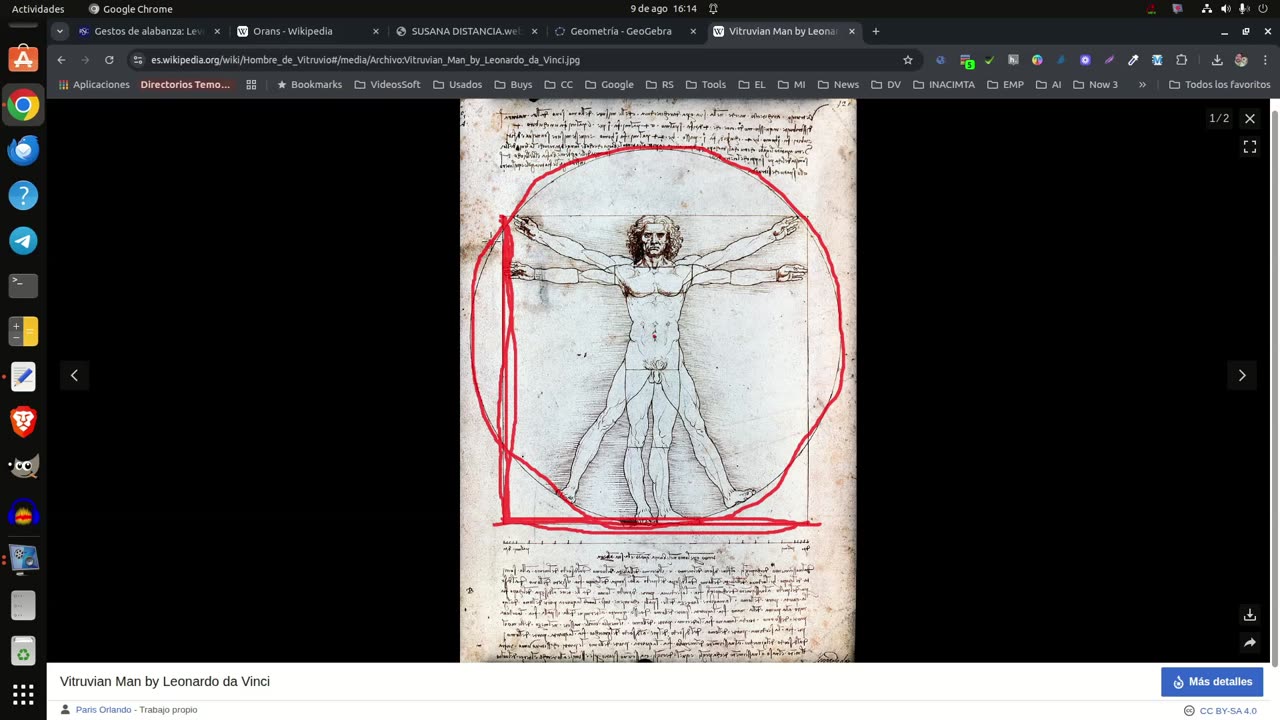This screenshot has width=1280, height=720.
Task: Open the network indicator in system tray
Action: [1207, 9]
